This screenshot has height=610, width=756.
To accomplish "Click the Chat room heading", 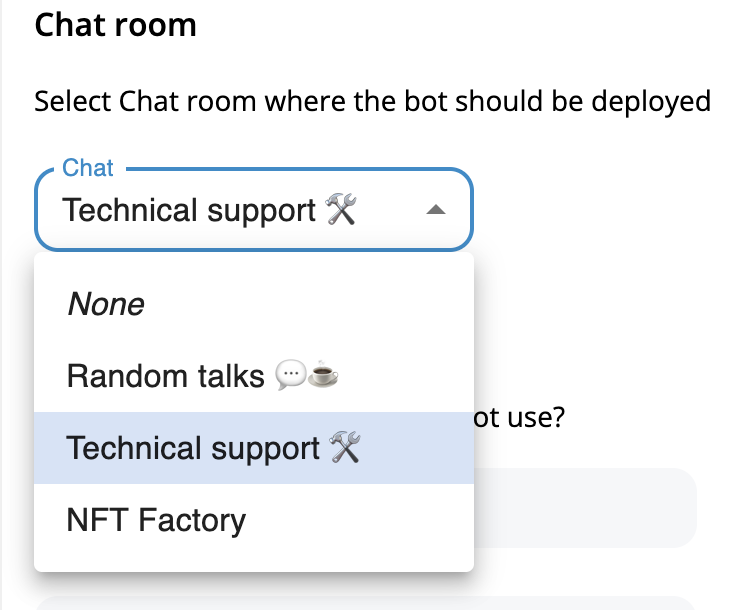I will coord(116,25).
